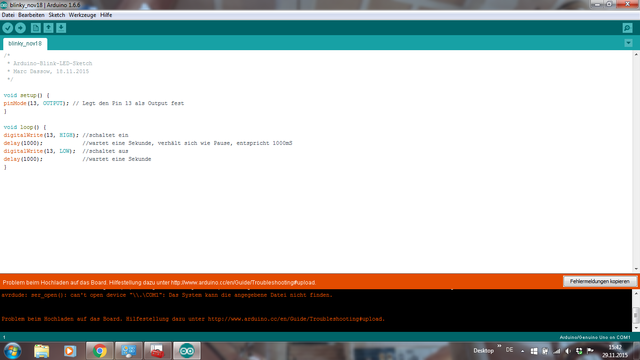Launch Chrome from the taskbar
This screenshot has width=640, height=360.
coord(100,351)
